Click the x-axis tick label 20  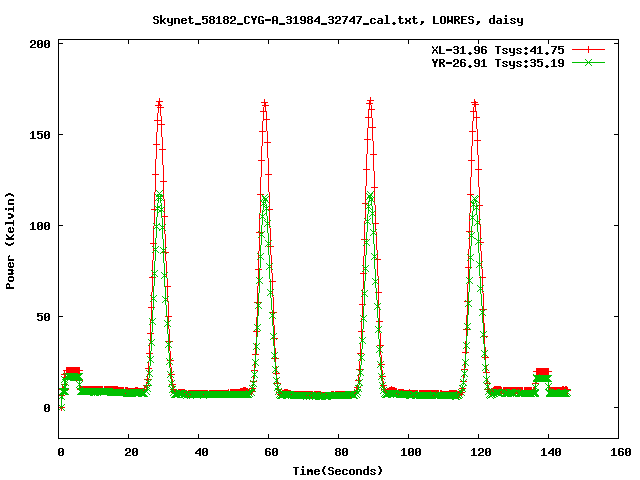pos(131,452)
